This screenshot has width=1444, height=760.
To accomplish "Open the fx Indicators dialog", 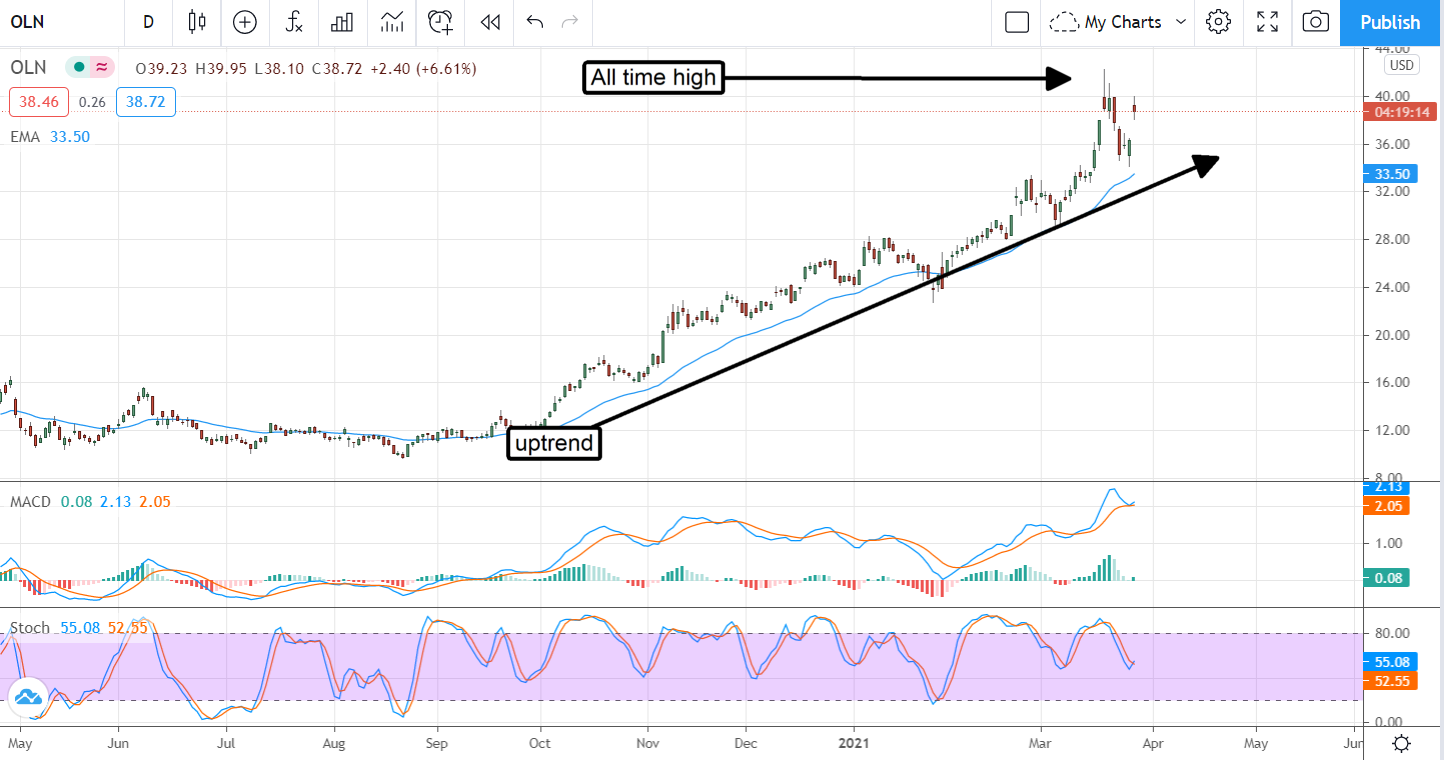I will 294,21.
